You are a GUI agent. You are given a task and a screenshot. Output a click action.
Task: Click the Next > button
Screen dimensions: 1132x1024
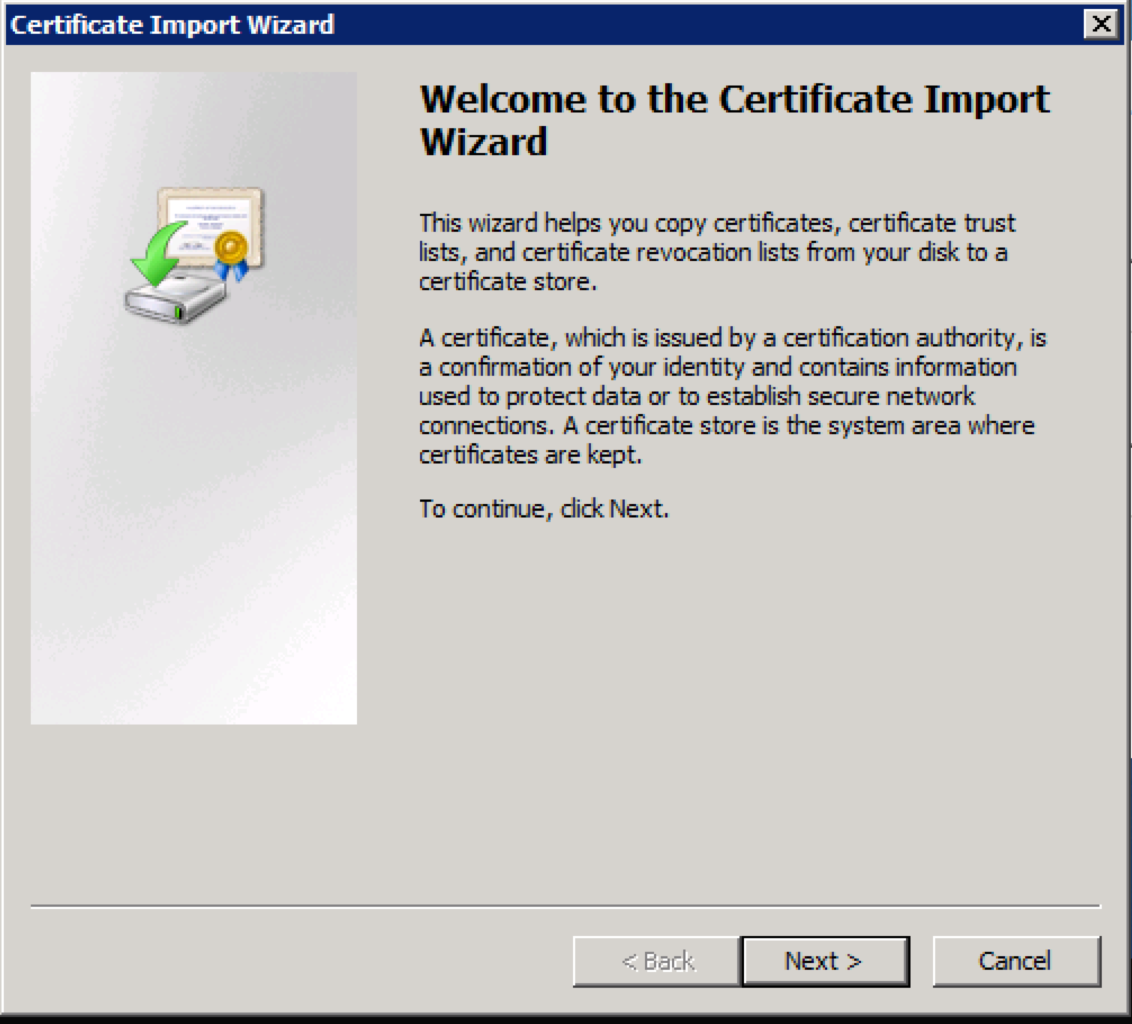[825, 961]
